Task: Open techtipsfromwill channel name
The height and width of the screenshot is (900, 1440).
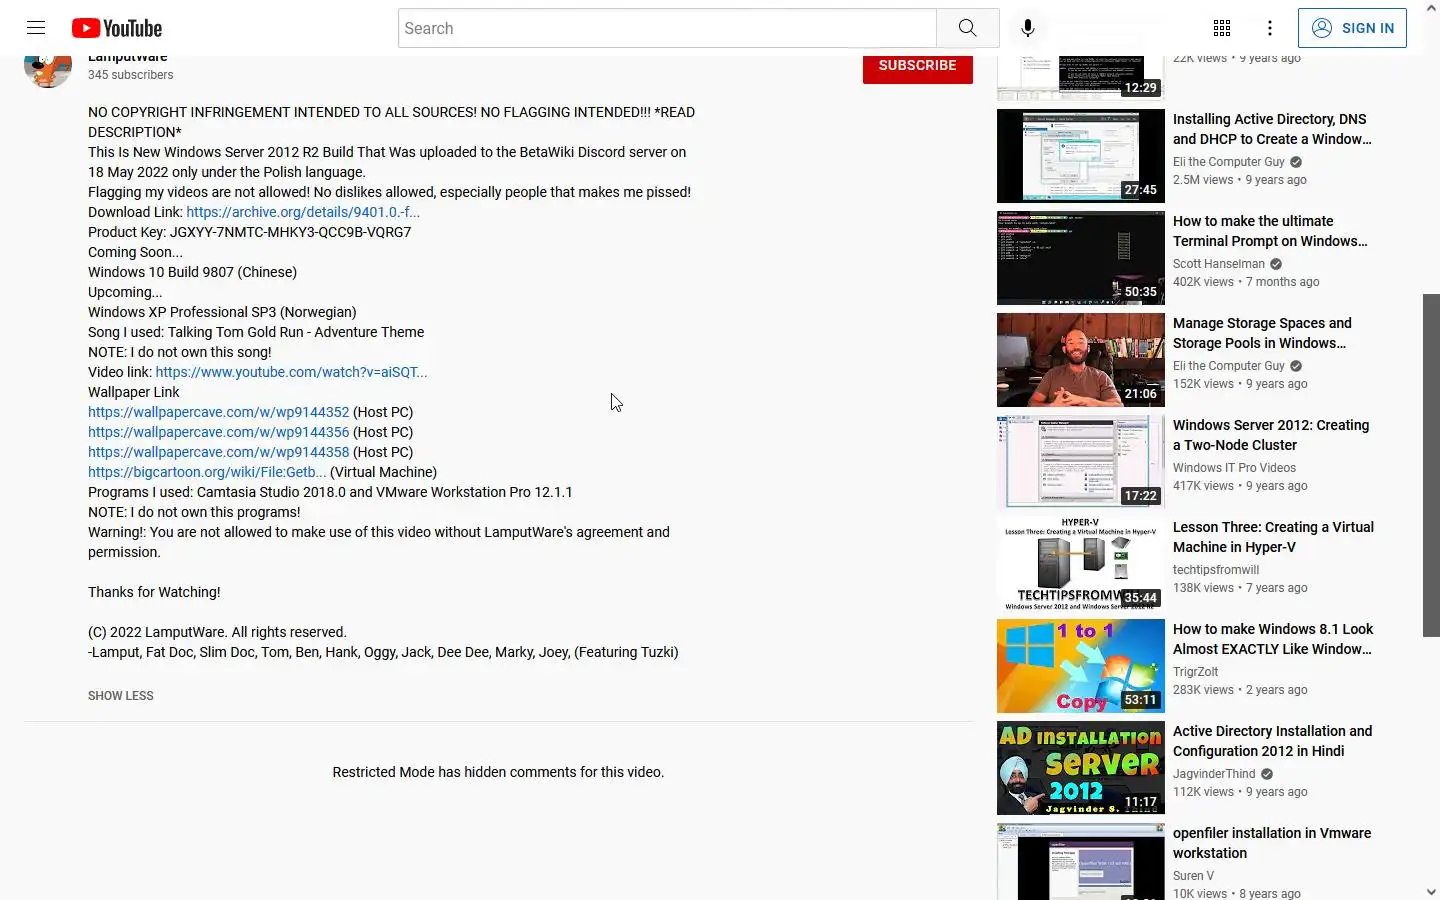Action: [1216, 570]
